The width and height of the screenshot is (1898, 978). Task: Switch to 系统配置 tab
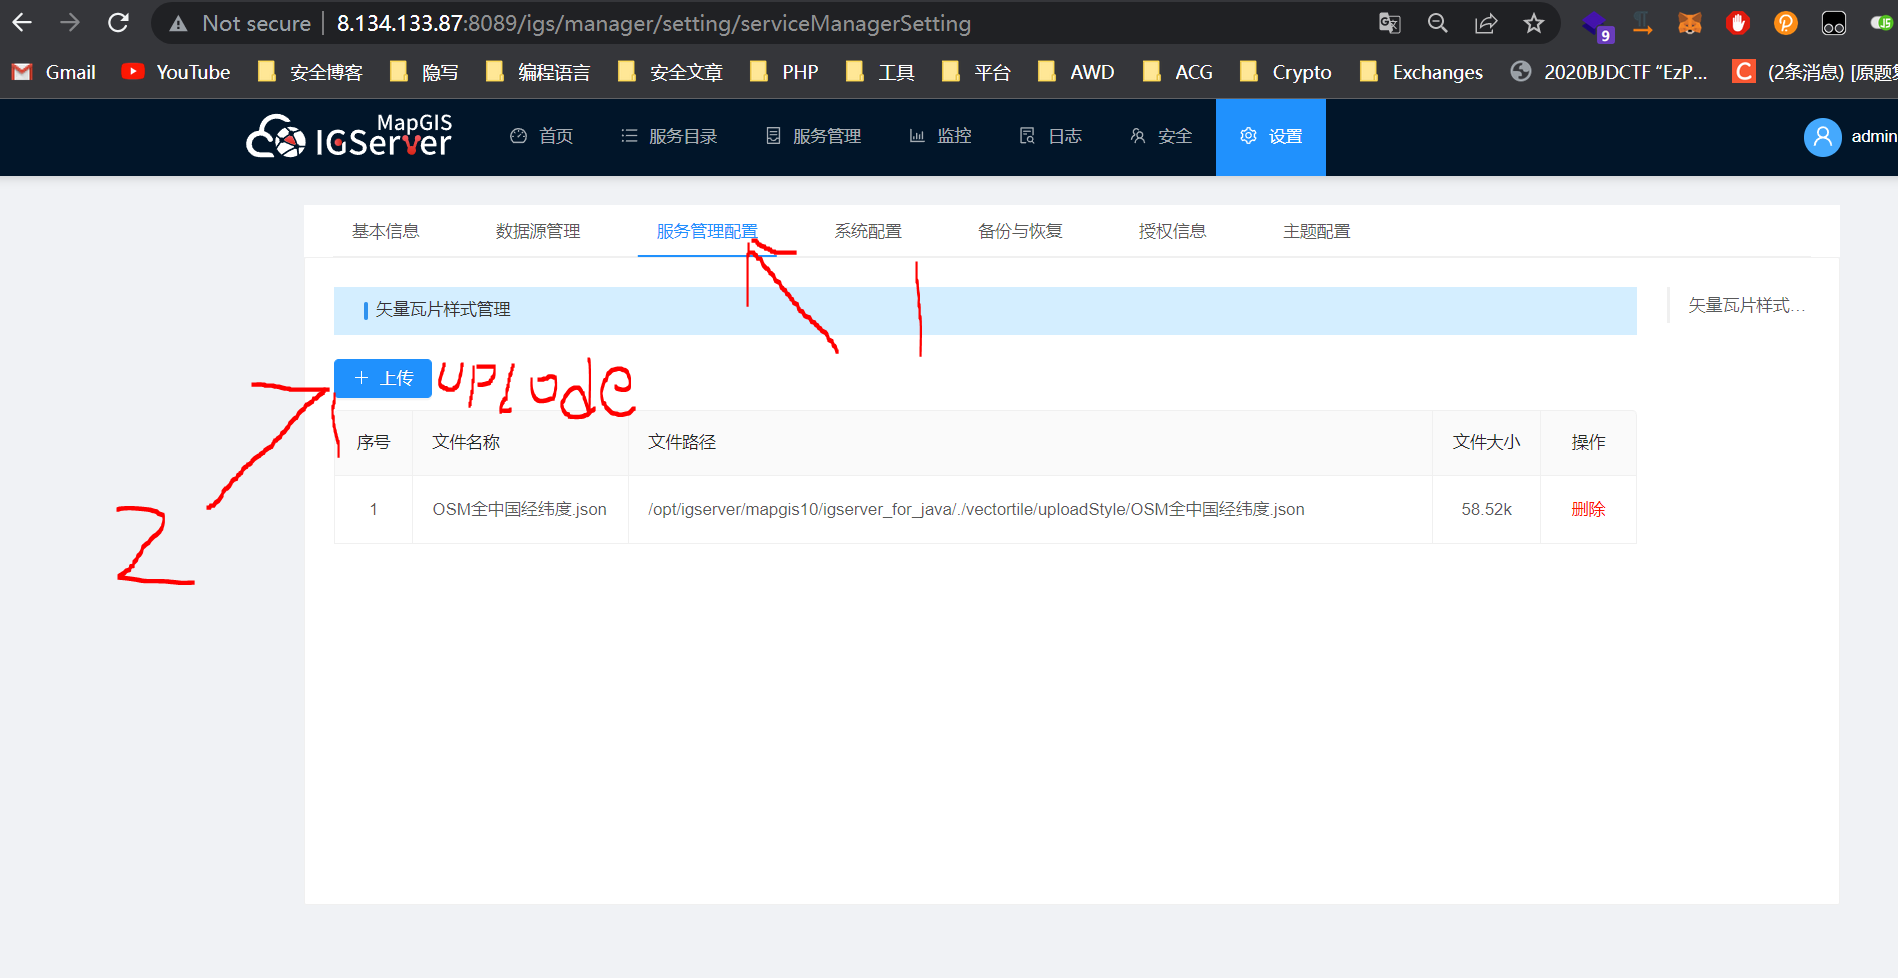[868, 231]
